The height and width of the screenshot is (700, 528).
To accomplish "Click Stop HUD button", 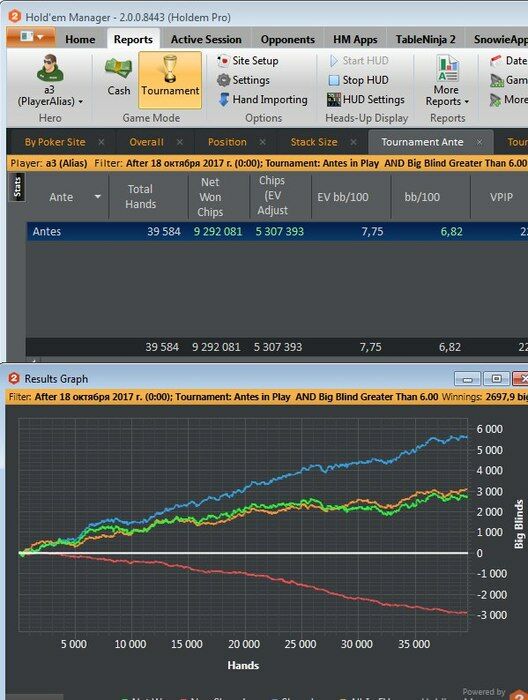I will pyautogui.click(x=358, y=80).
